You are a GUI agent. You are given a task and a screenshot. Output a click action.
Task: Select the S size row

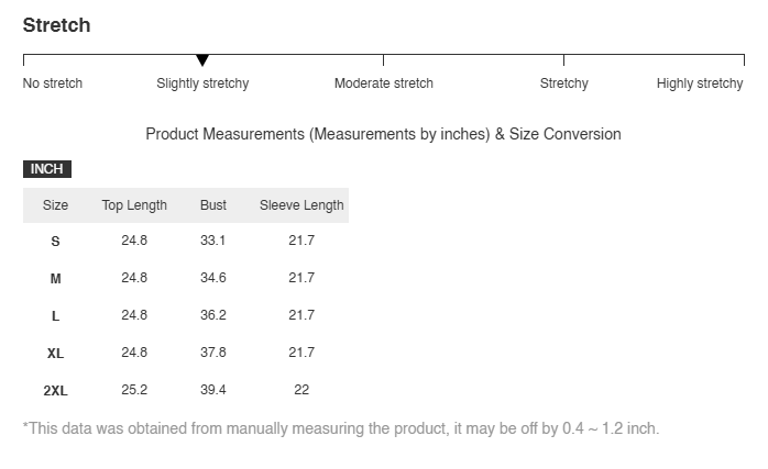[55, 241]
